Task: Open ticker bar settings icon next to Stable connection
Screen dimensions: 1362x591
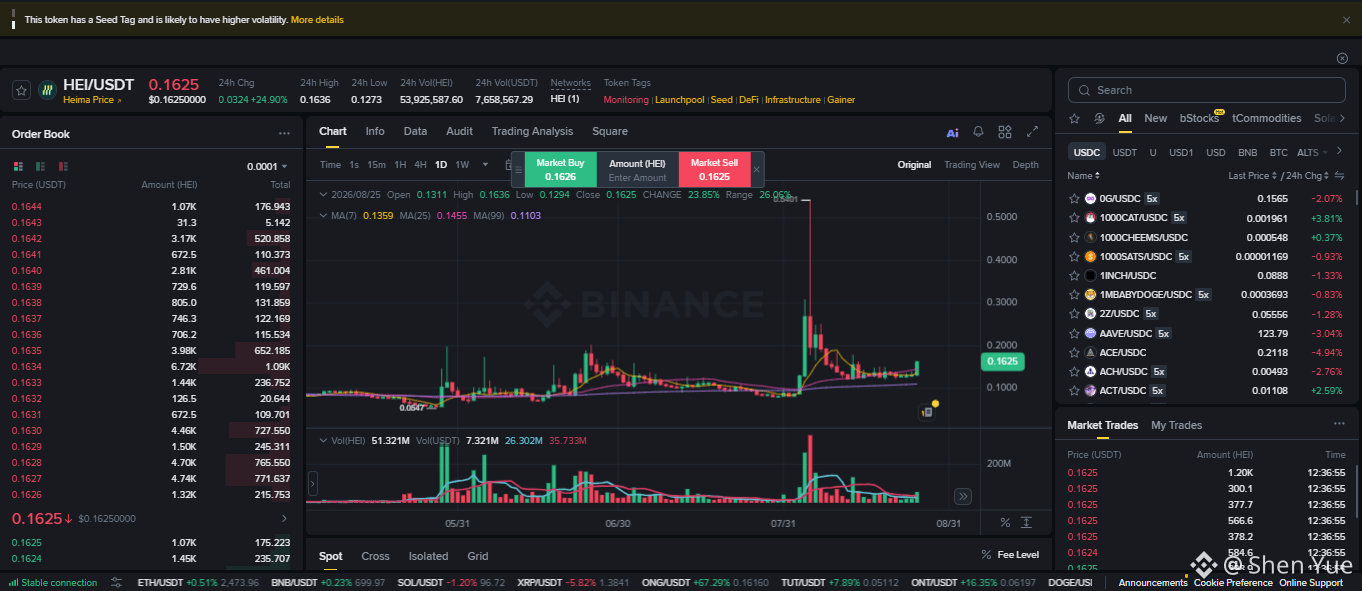Action: [116, 582]
